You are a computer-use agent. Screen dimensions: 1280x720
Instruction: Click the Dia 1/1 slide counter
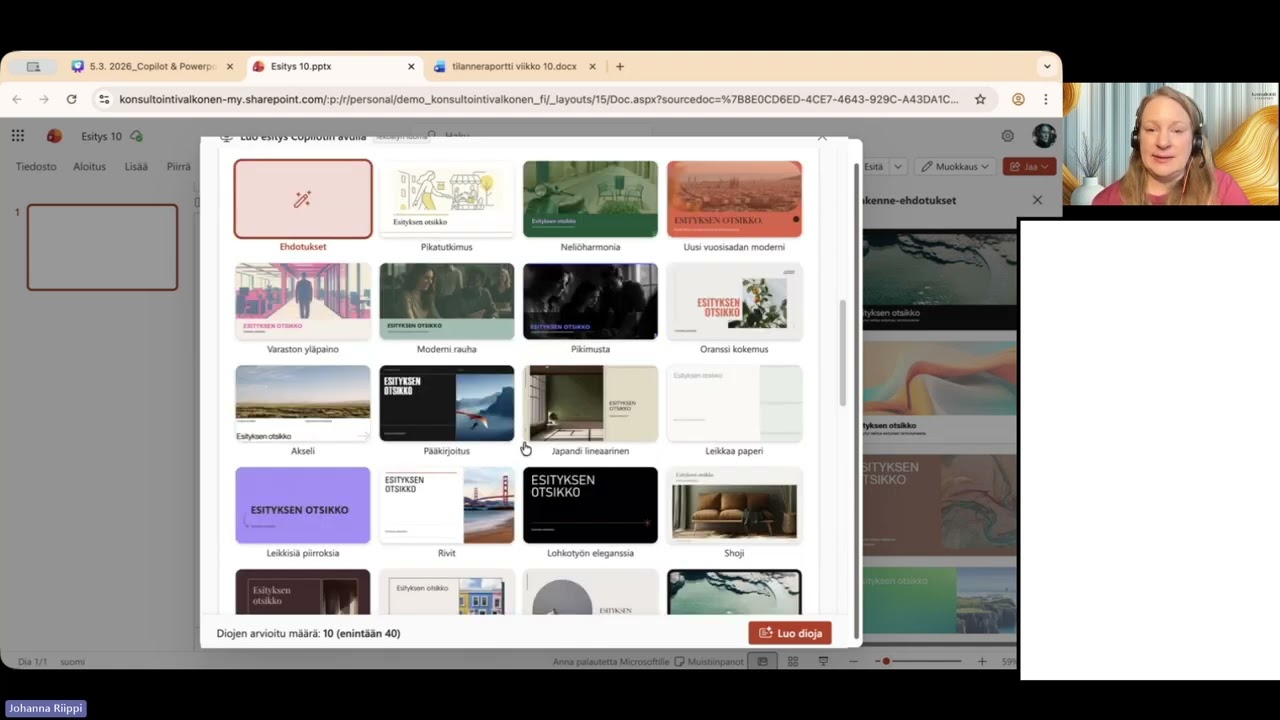point(32,662)
